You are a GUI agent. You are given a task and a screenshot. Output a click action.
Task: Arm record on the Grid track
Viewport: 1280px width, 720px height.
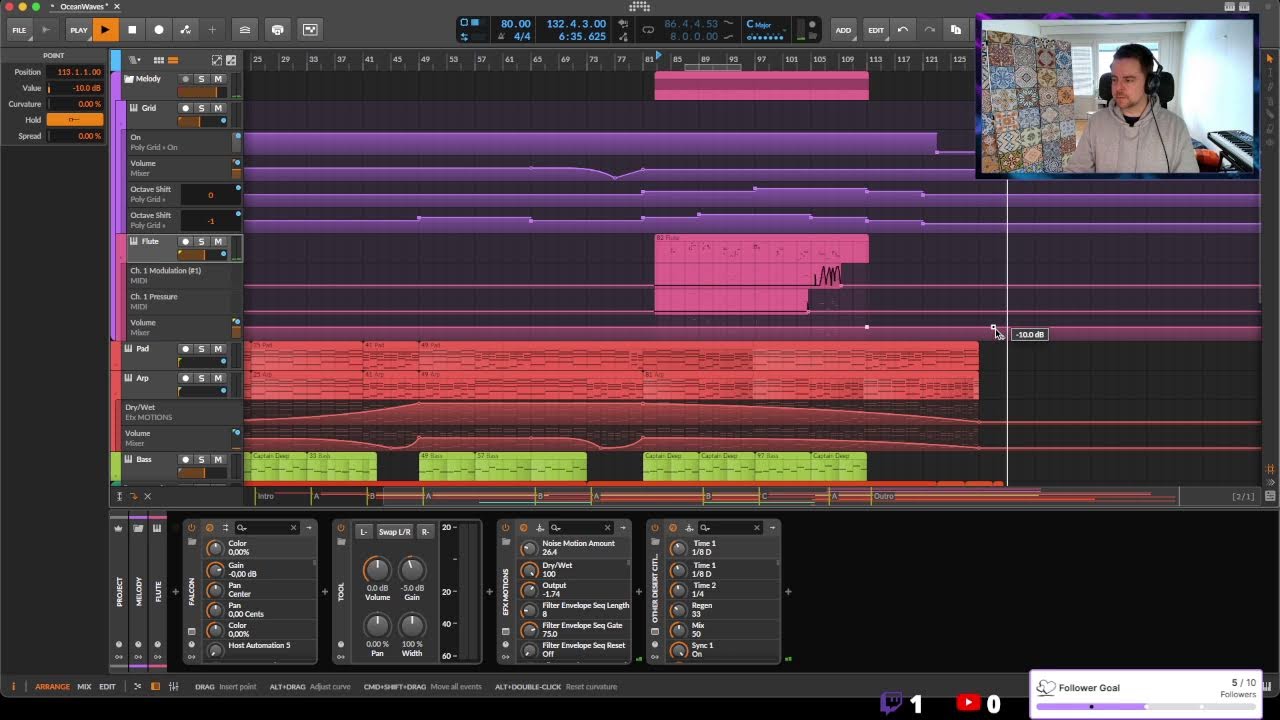click(185, 108)
